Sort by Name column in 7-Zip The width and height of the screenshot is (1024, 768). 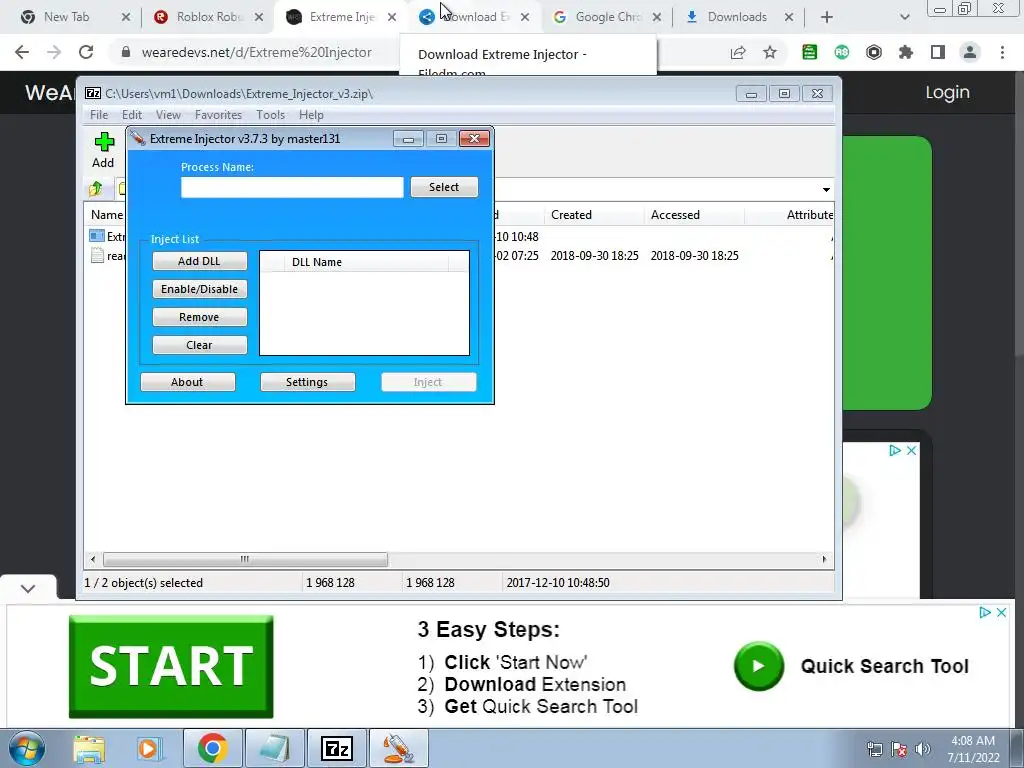point(106,215)
